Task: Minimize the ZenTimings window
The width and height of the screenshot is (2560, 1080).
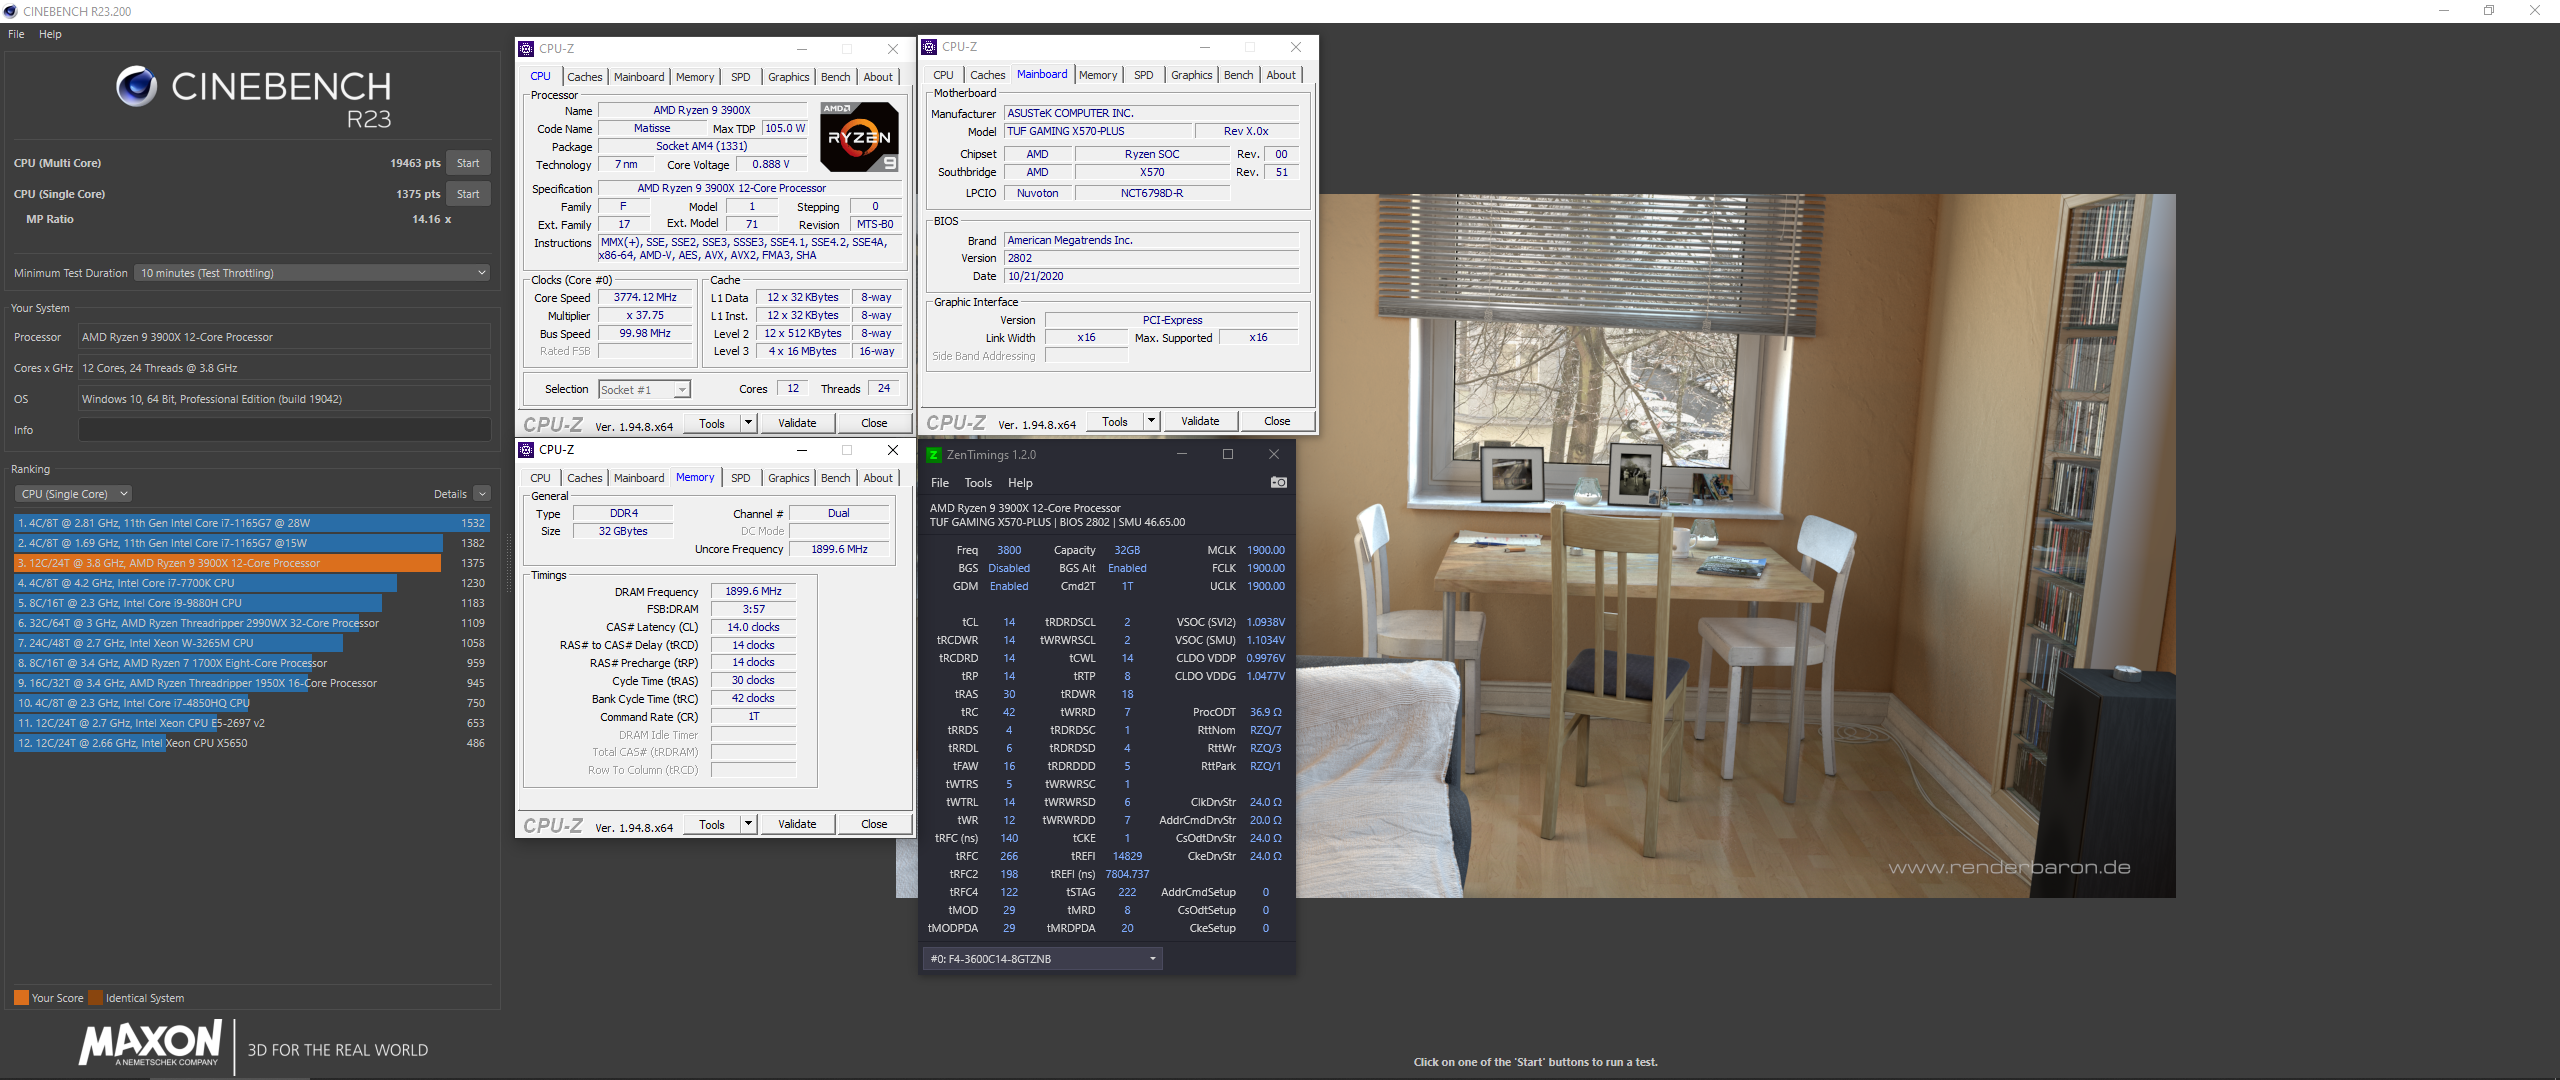Action: [1182, 455]
